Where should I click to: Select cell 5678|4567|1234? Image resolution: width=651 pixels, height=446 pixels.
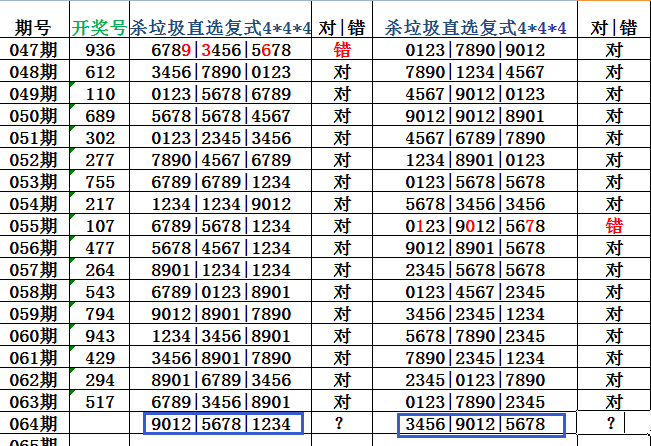point(221,248)
